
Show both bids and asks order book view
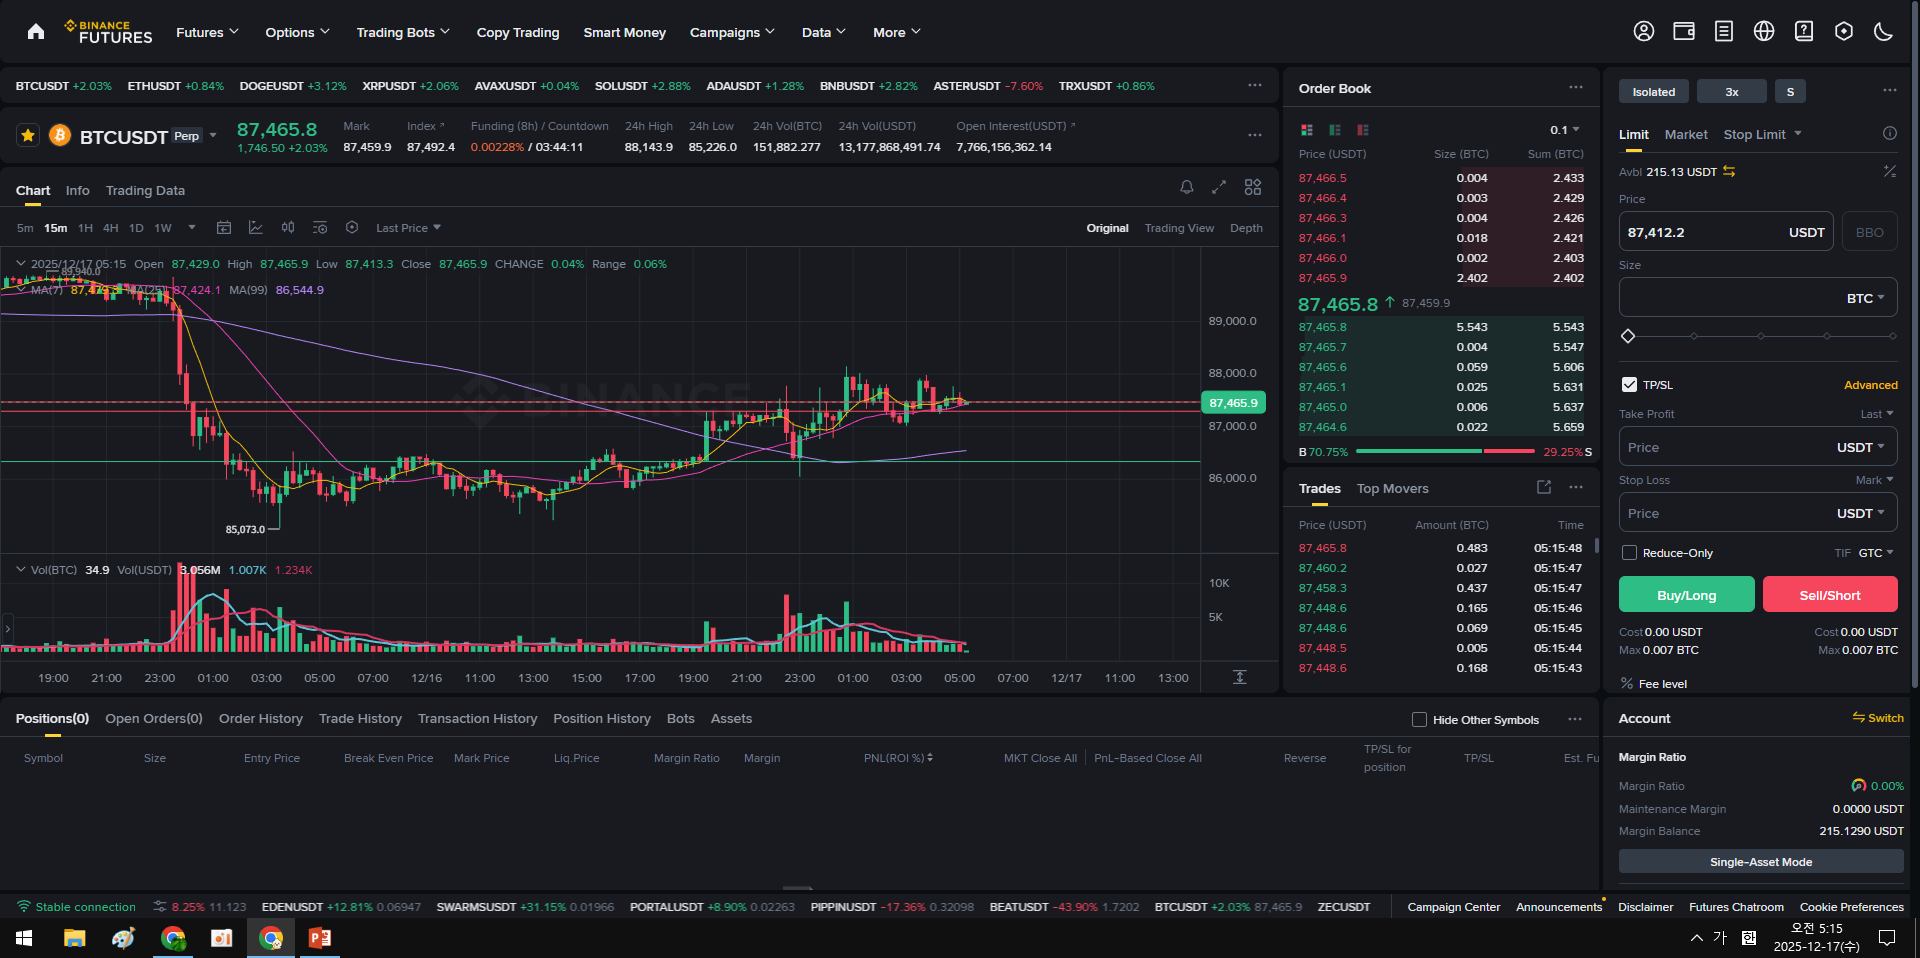pyautogui.click(x=1307, y=130)
